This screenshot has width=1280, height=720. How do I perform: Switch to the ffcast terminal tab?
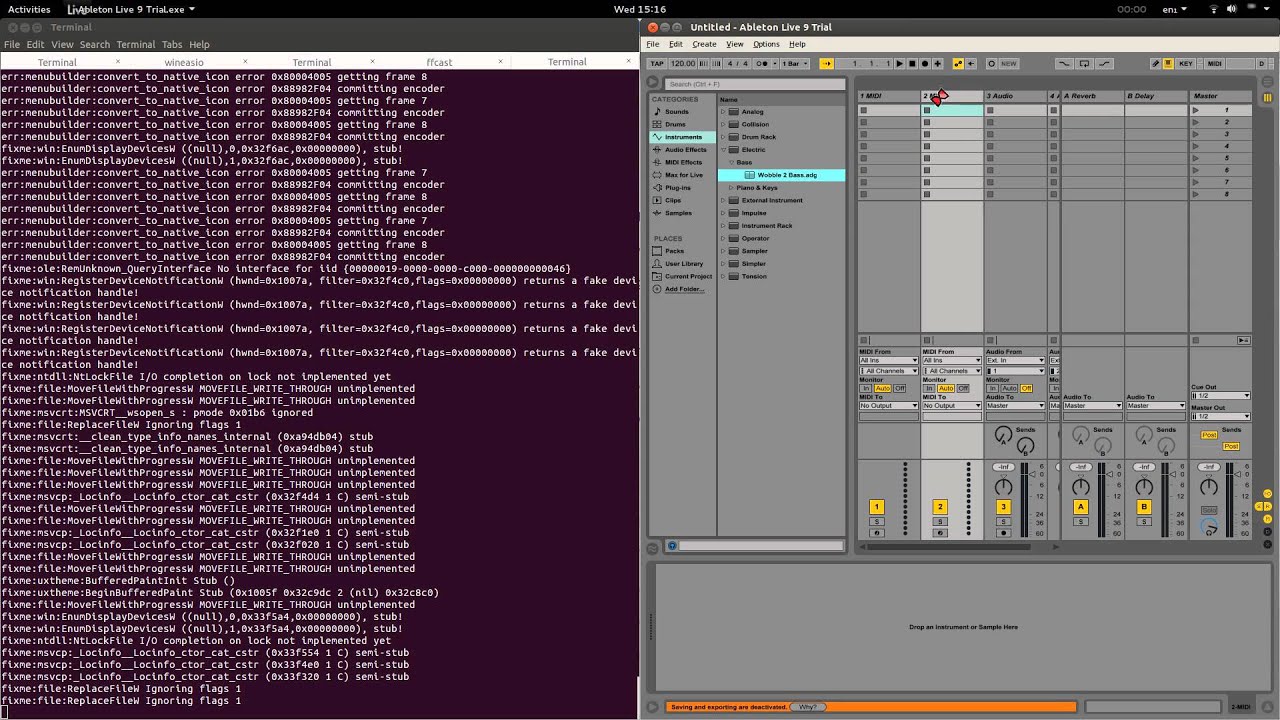439,62
